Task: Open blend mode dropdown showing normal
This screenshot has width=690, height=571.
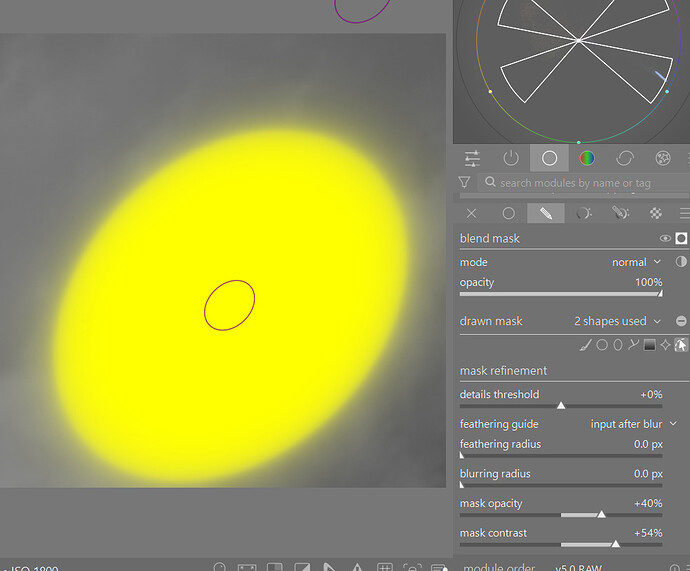Action: click(x=636, y=262)
